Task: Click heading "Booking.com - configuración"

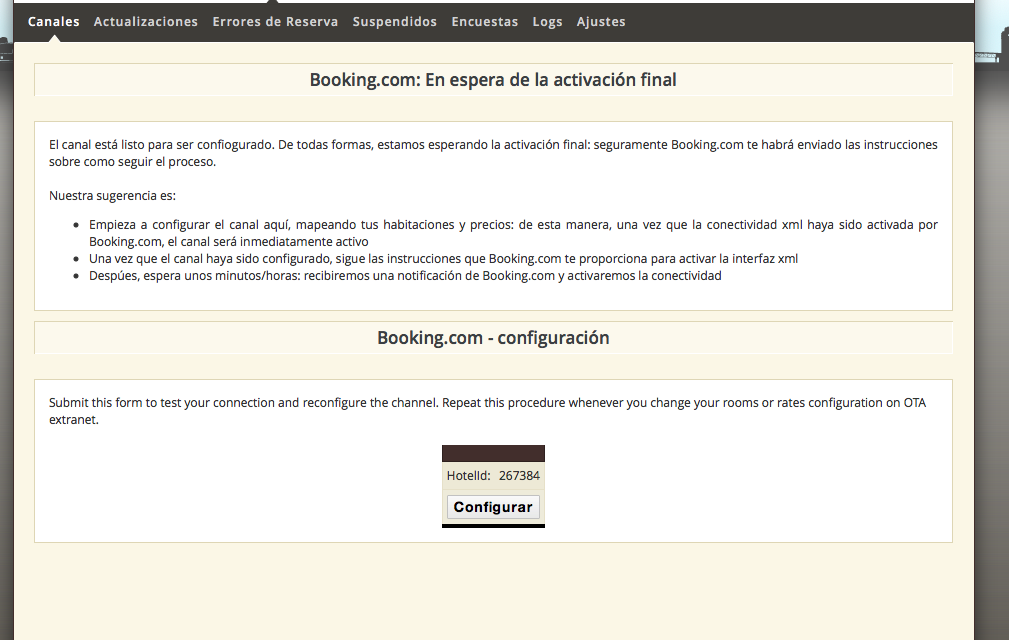Action: tap(493, 338)
